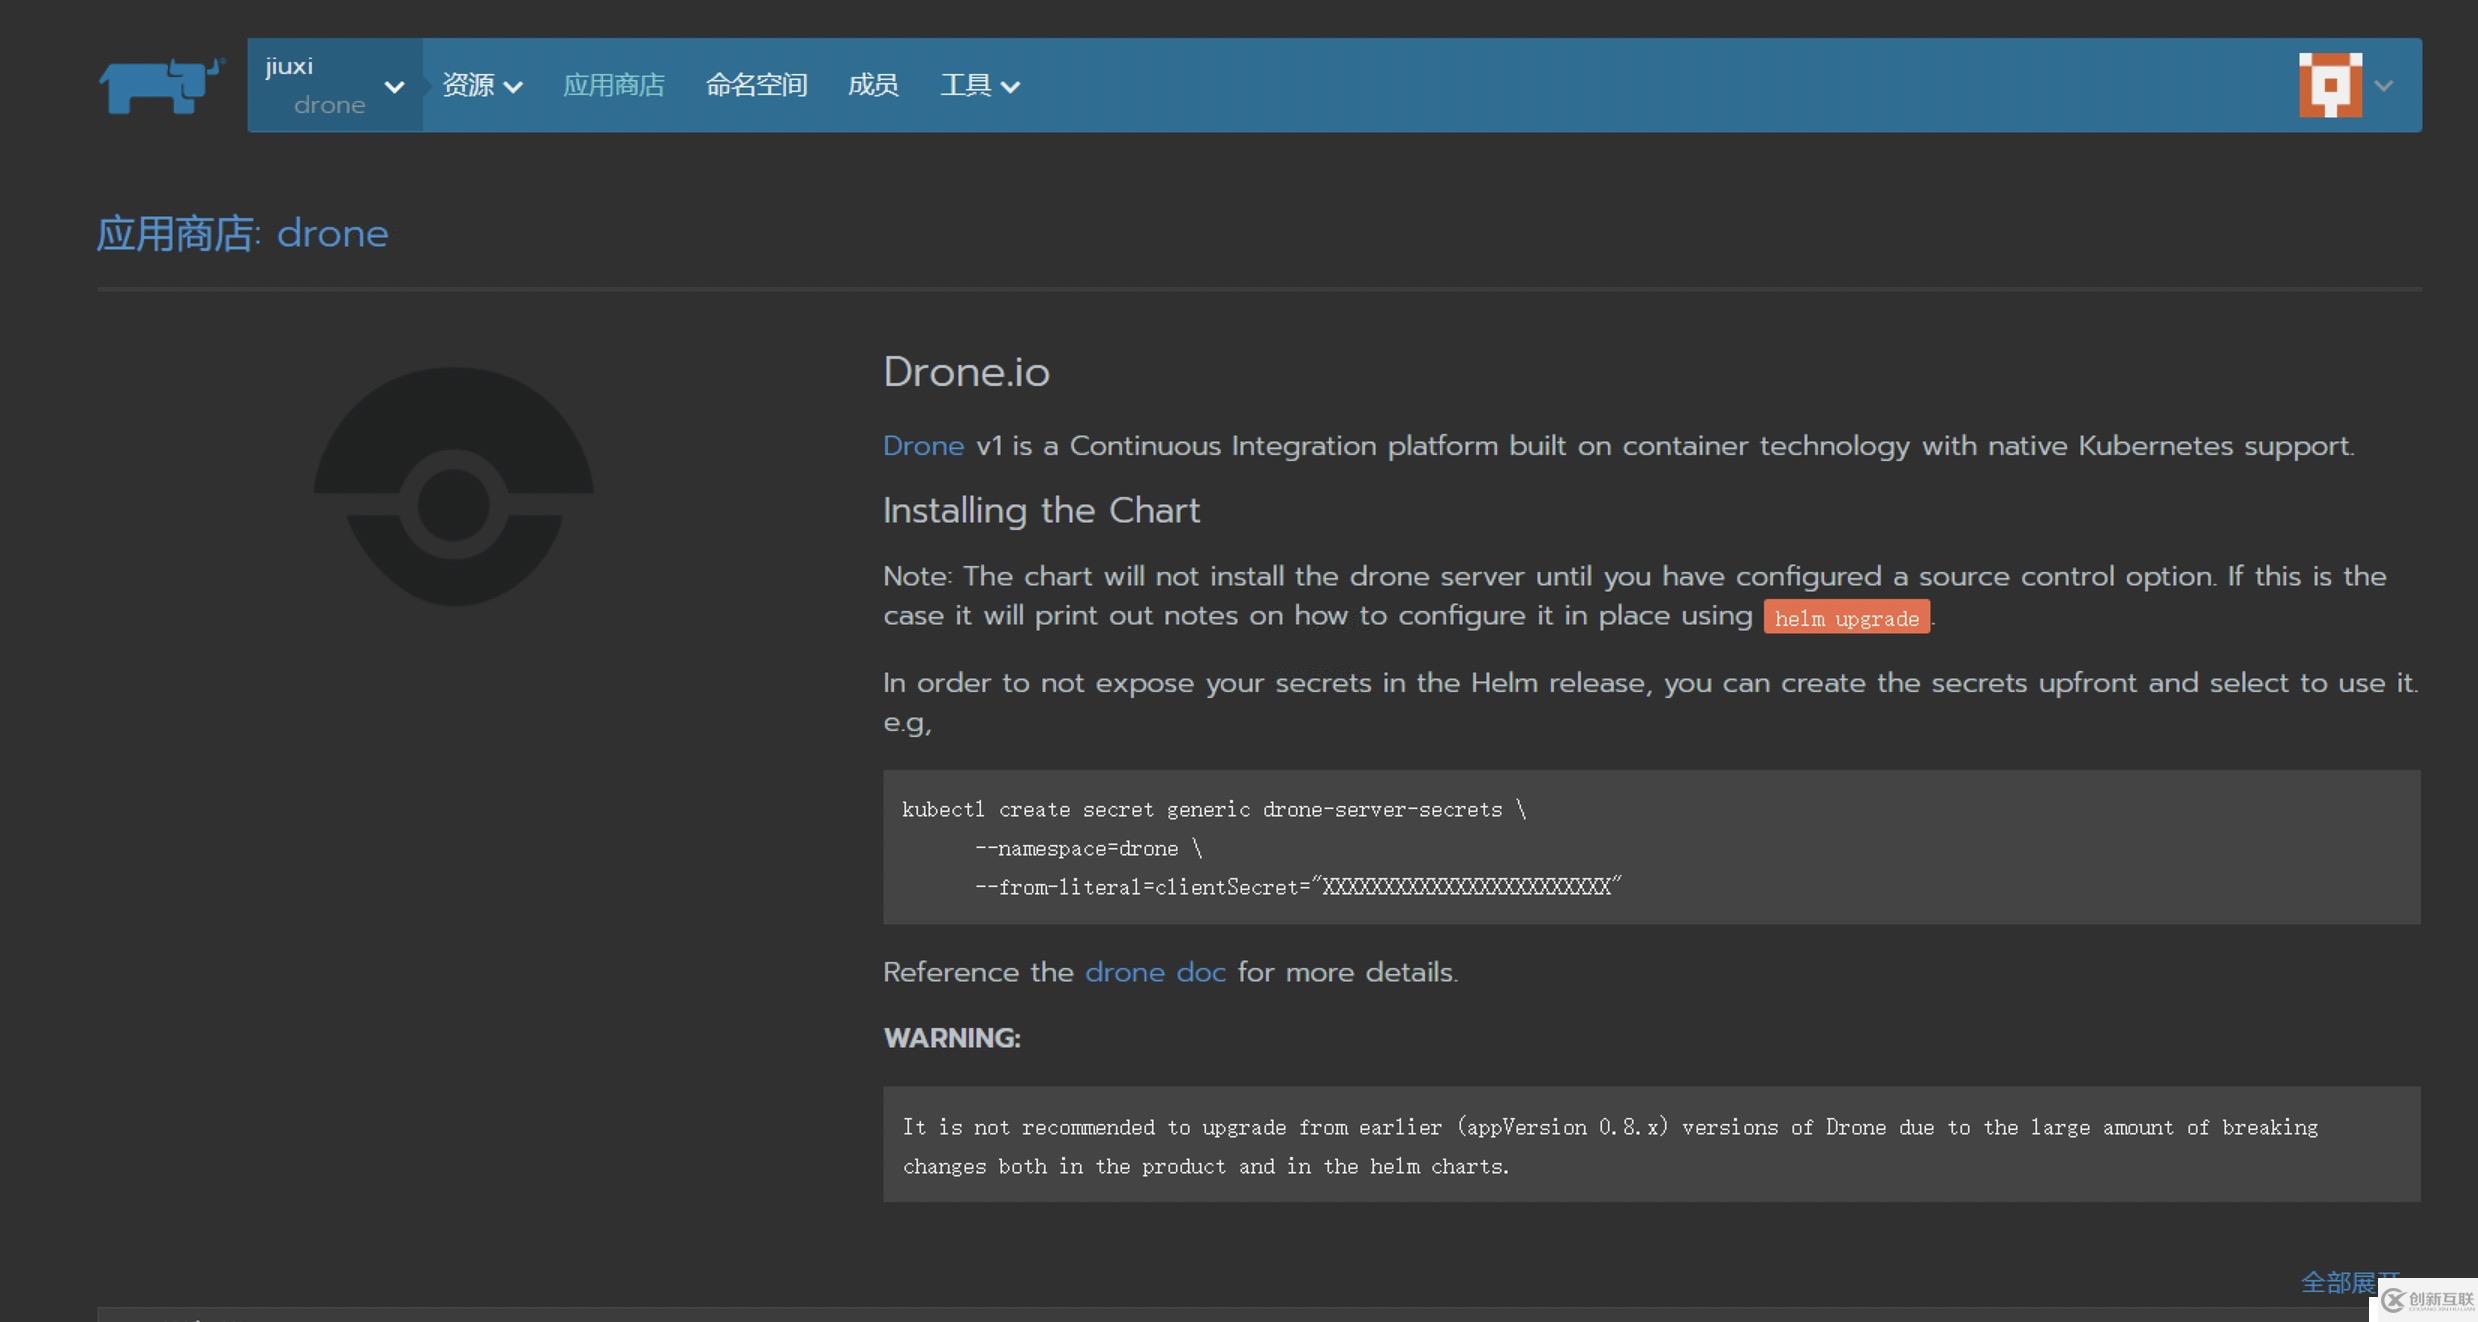
Task: Click the Rancher cow logo
Action: pos(161,85)
